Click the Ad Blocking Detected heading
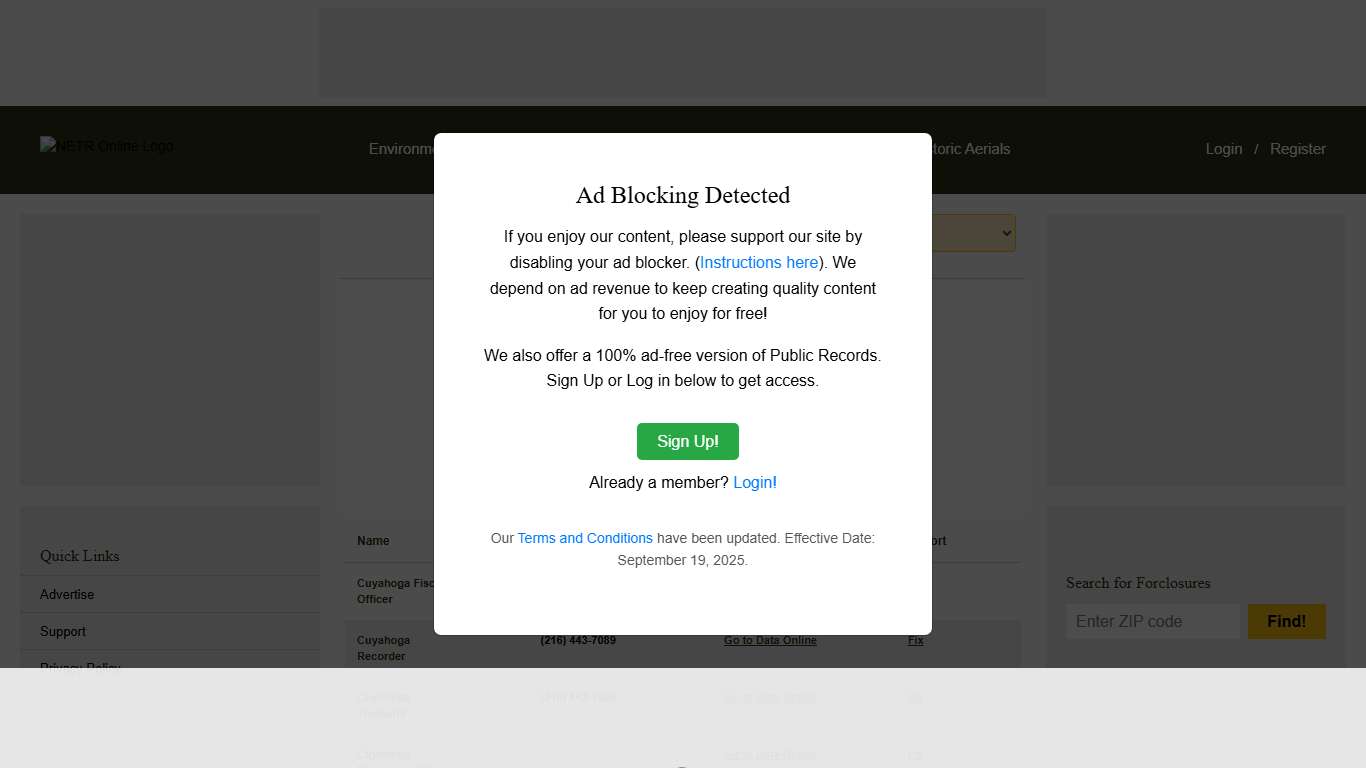This screenshot has width=1366, height=768. click(683, 195)
